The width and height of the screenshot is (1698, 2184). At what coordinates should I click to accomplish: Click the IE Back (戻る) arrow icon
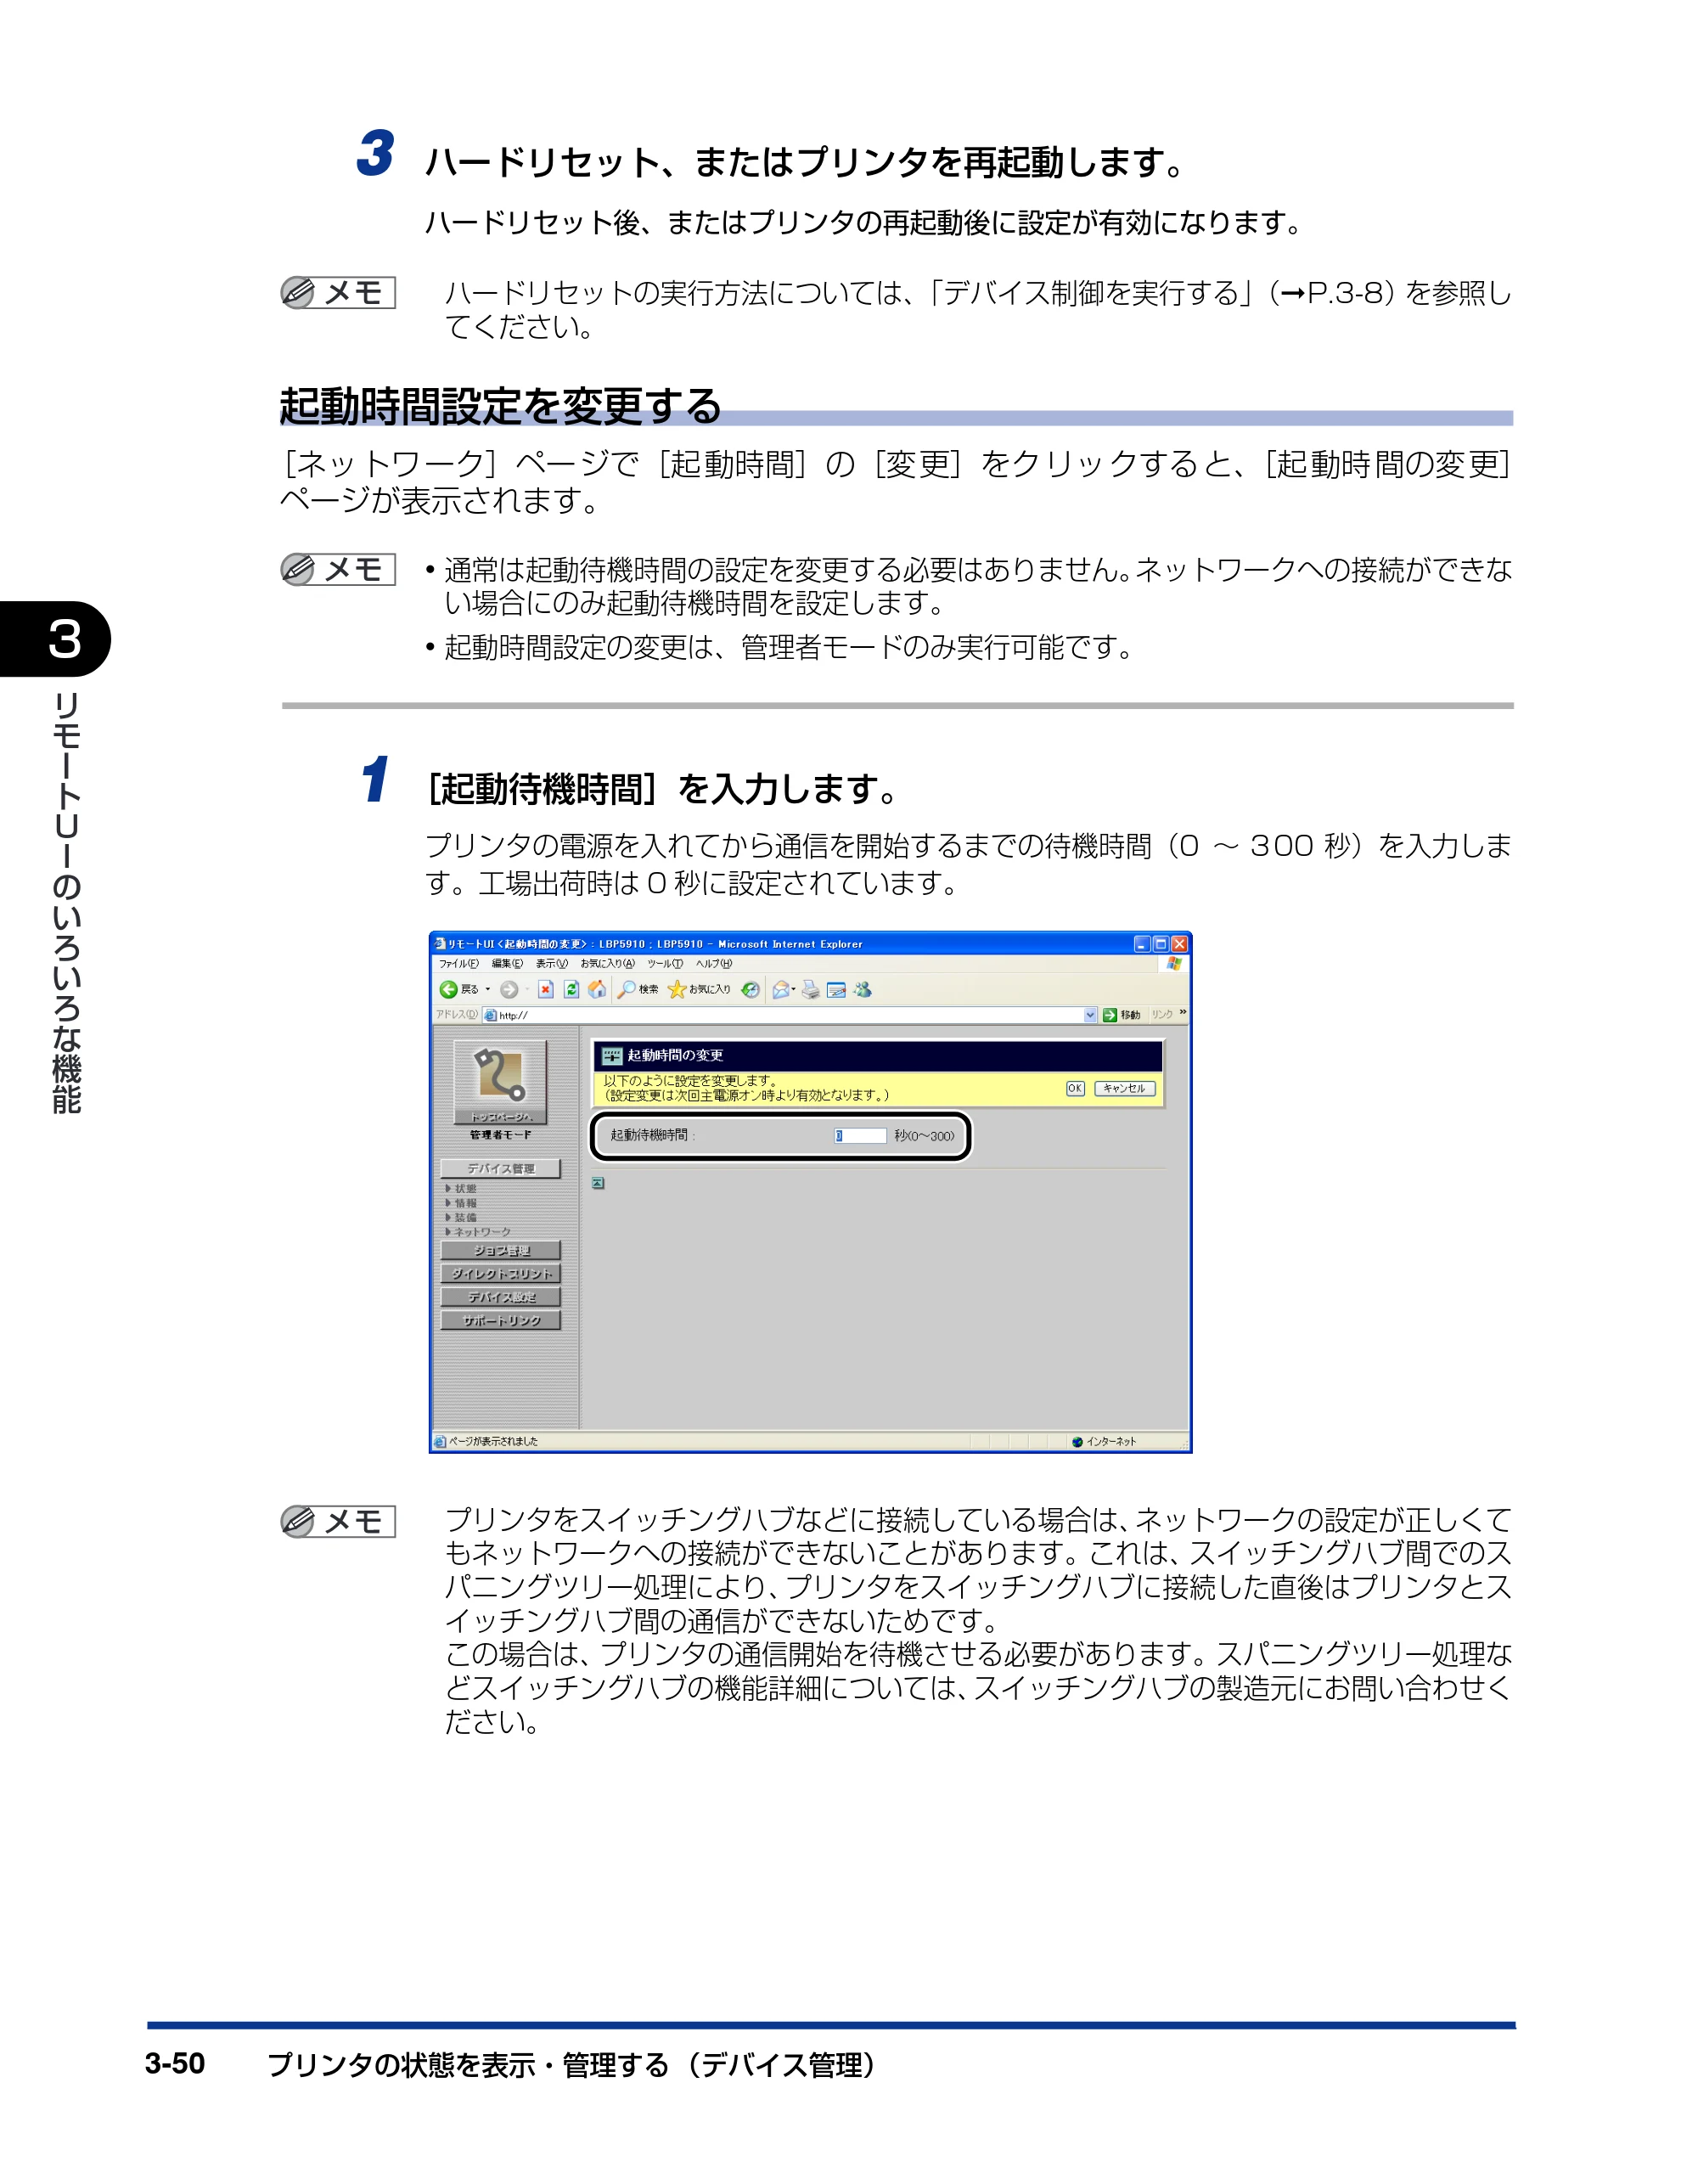tap(448, 989)
